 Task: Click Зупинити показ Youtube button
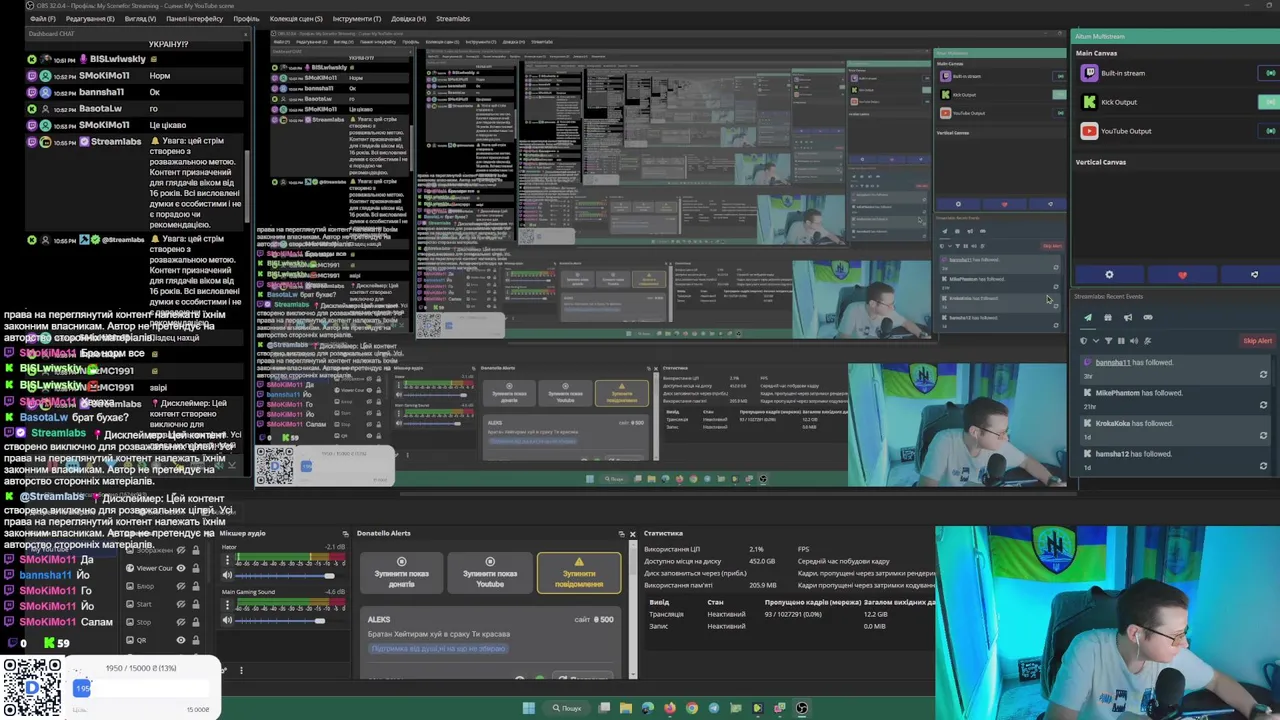(x=489, y=572)
